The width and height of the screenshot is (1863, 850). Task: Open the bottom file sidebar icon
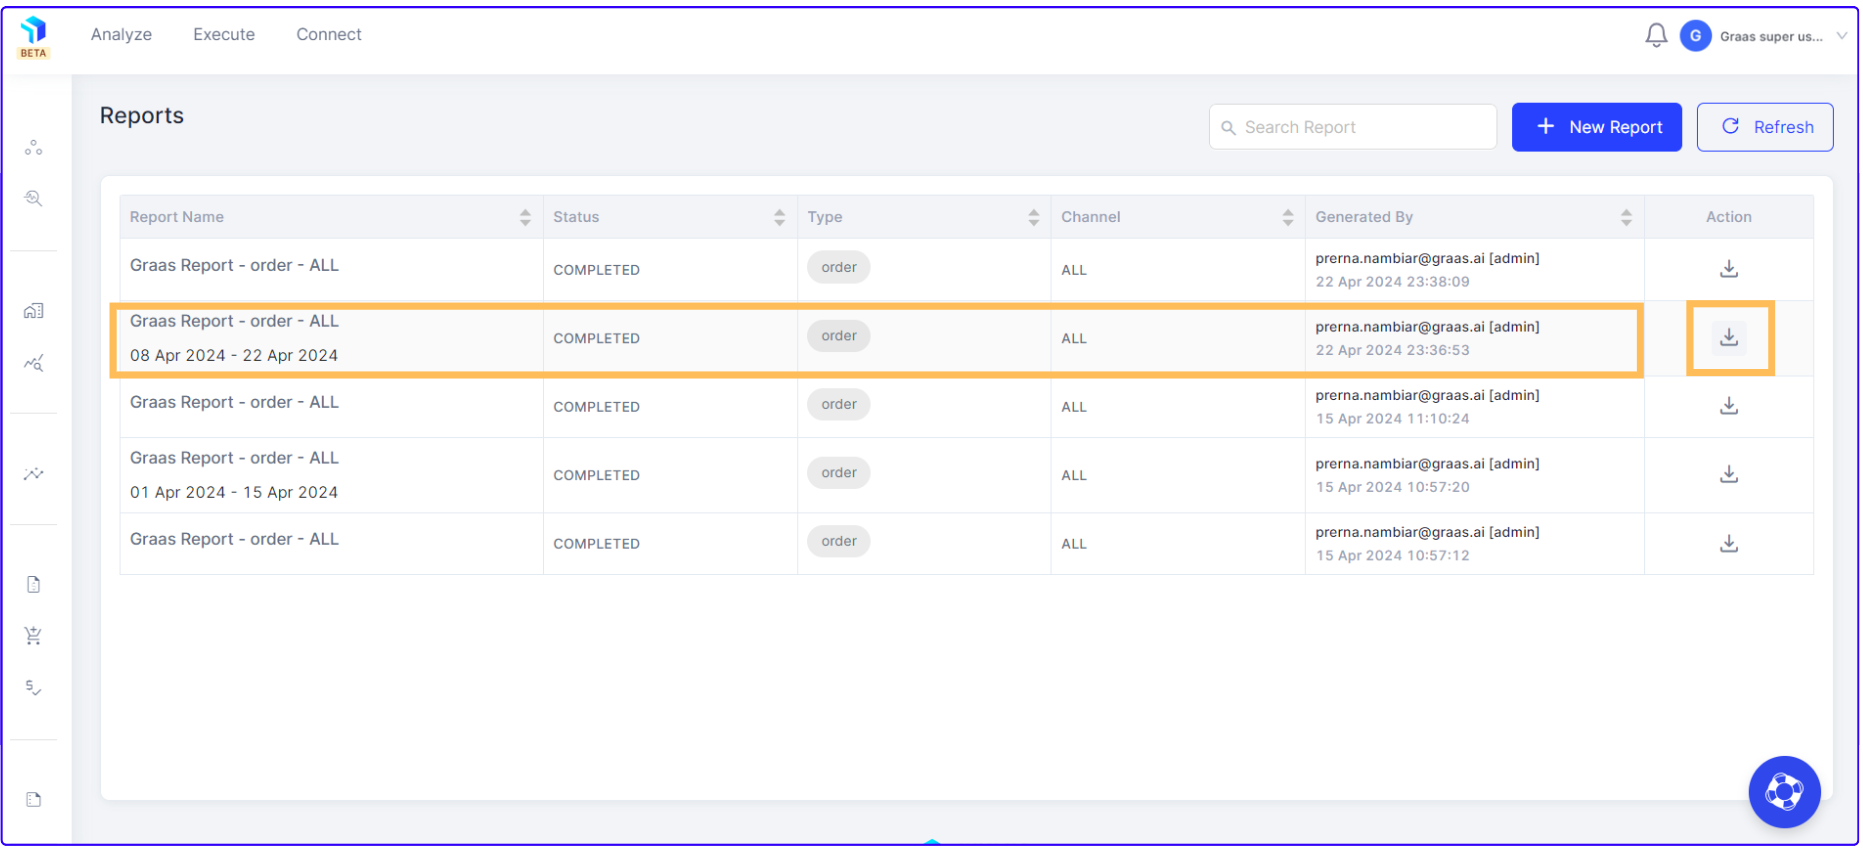click(34, 800)
